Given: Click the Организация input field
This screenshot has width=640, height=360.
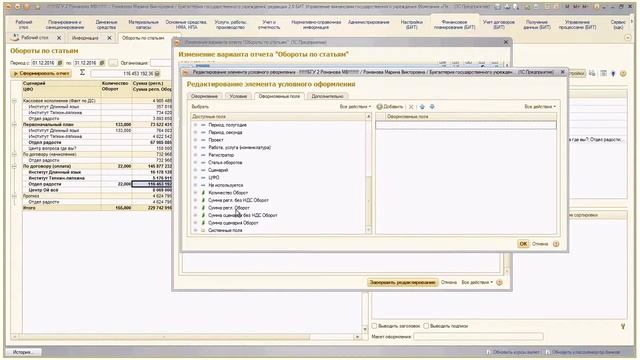Looking at the screenshot, I should [161, 63].
